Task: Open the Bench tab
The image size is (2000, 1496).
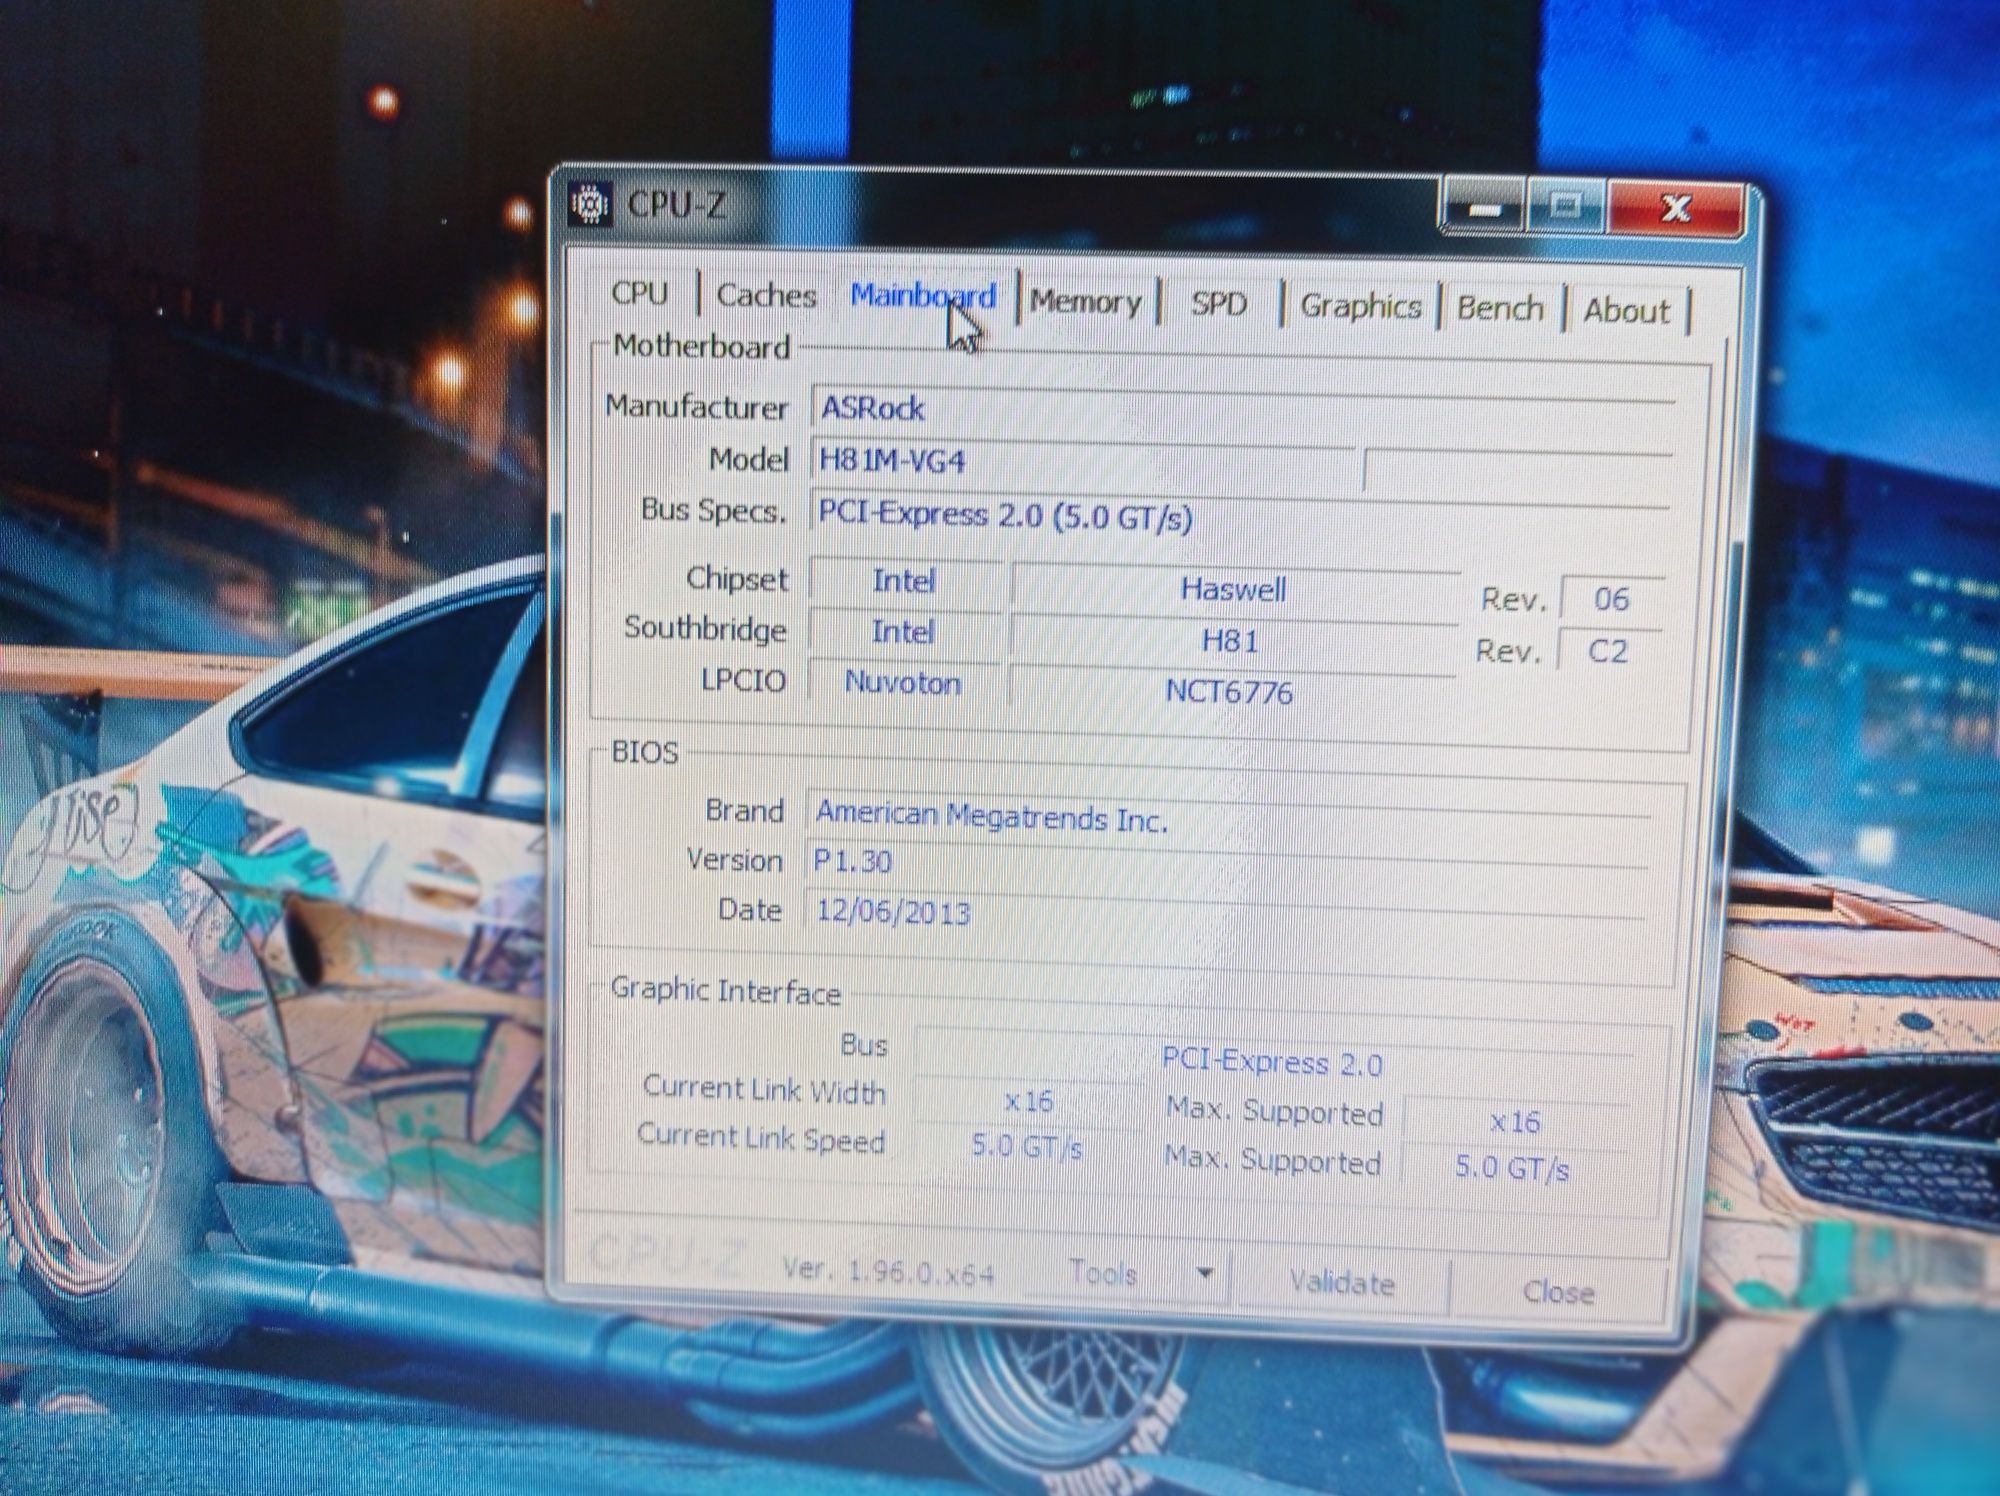Action: (1500, 308)
